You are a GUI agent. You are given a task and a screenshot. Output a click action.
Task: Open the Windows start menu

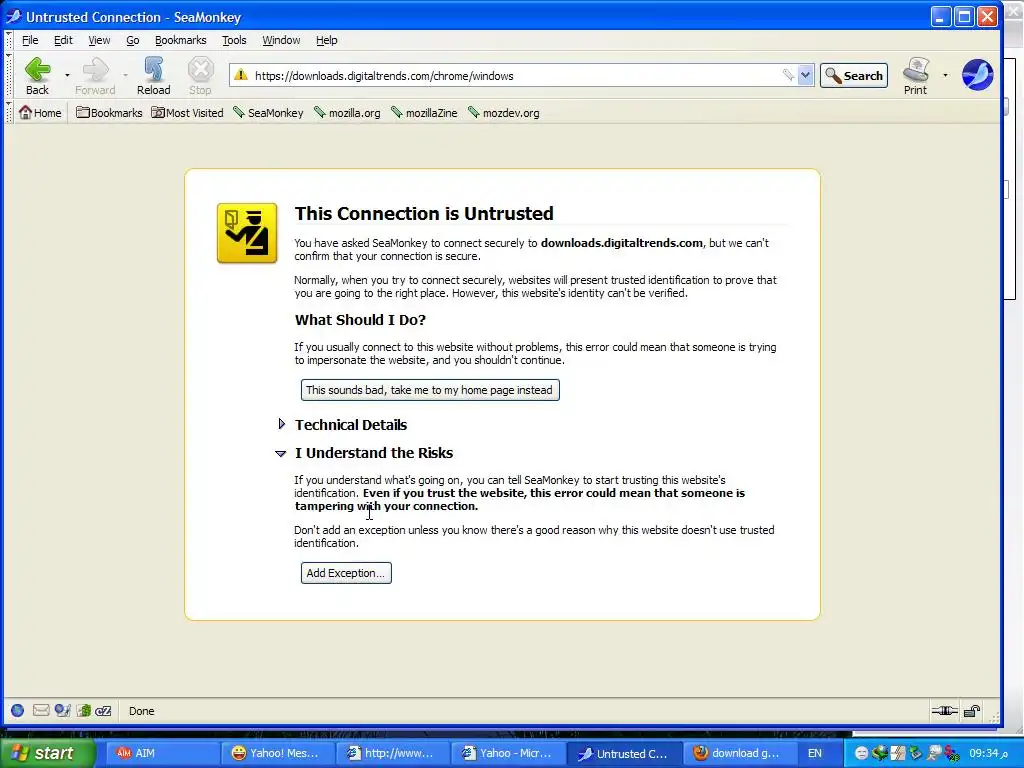pos(48,753)
